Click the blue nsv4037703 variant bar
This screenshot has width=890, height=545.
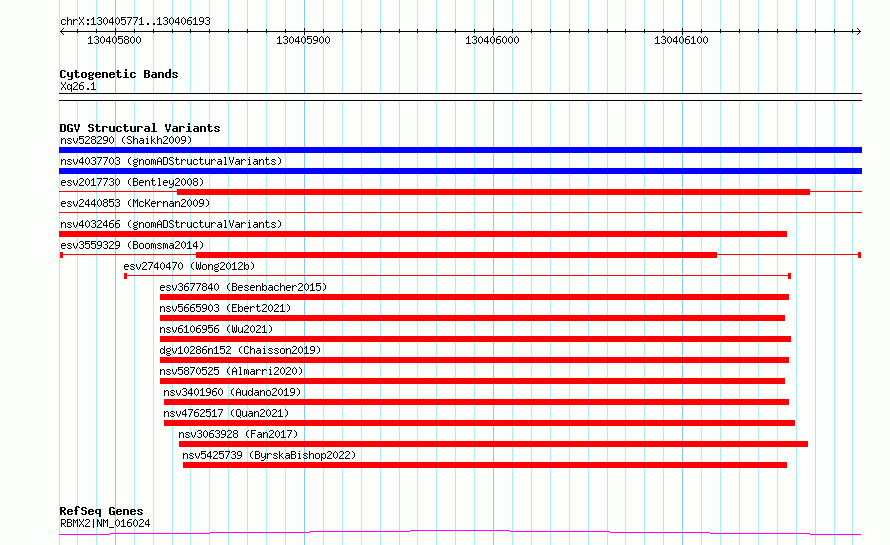pos(460,171)
